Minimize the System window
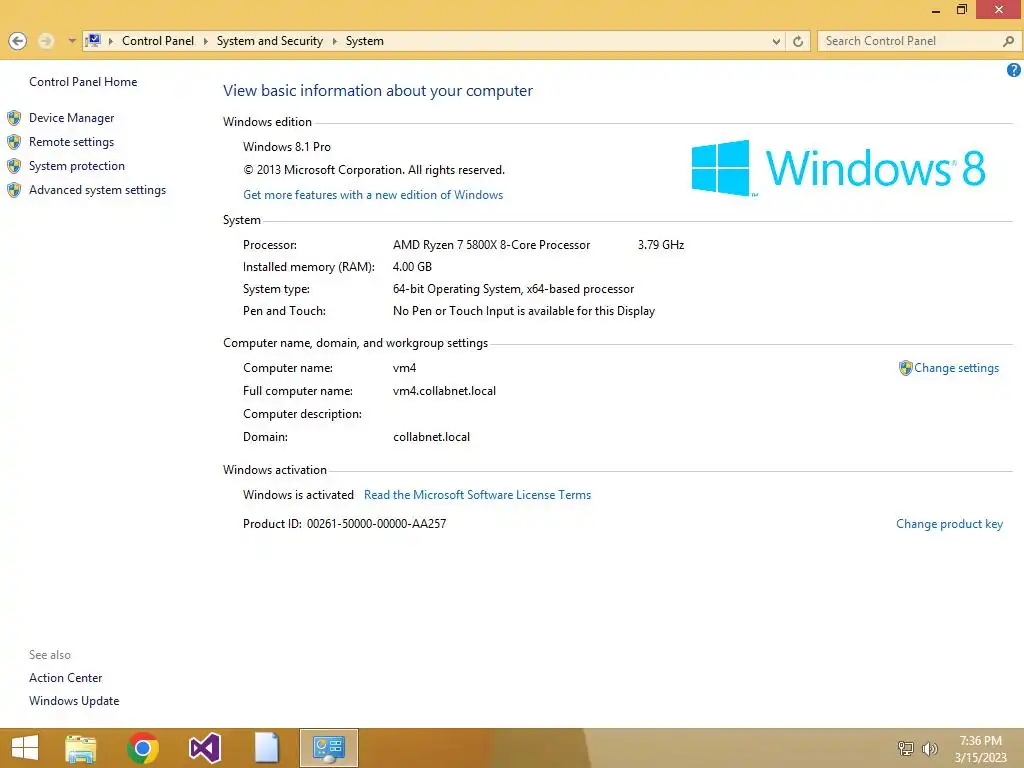Image resolution: width=1024 pixels, height=768 pixels. pos(936,10)
